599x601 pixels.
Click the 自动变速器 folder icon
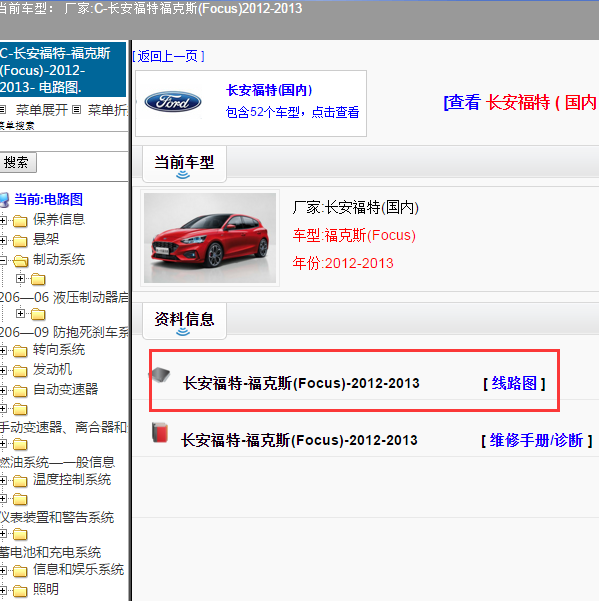[x=20, y=391]
